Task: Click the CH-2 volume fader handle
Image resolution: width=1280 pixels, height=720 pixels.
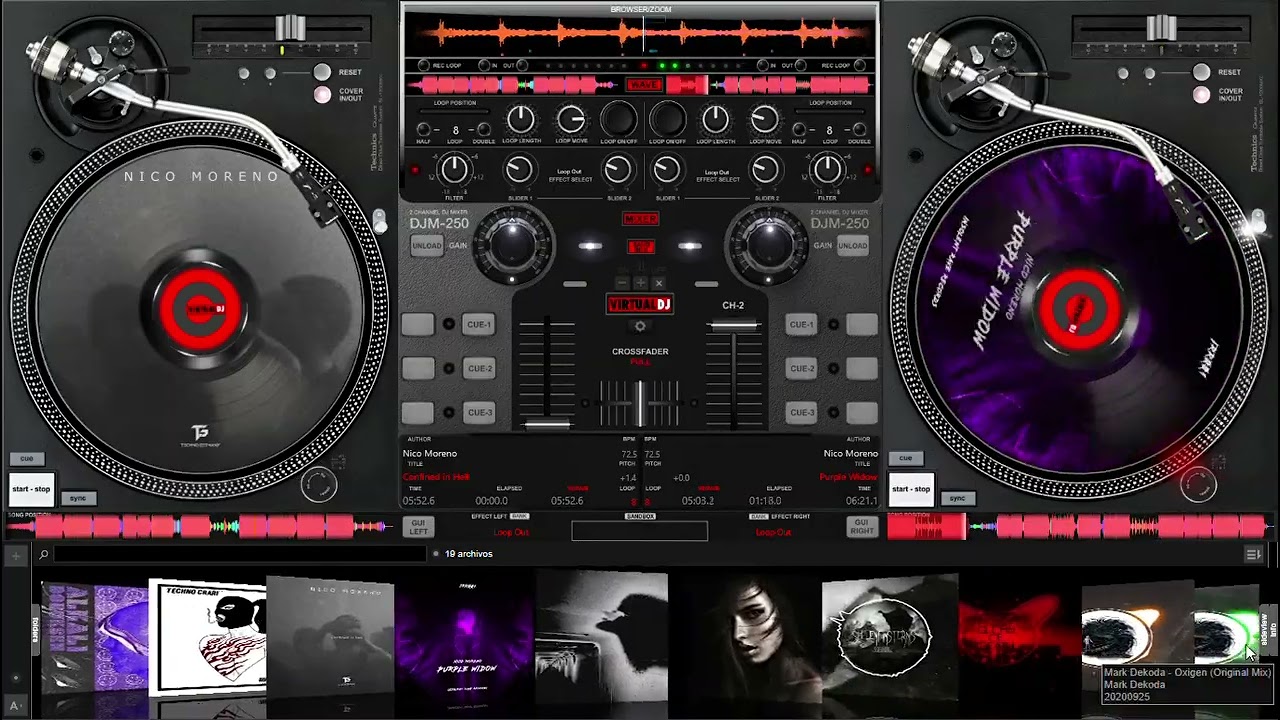Action: [x=734, y=326]
